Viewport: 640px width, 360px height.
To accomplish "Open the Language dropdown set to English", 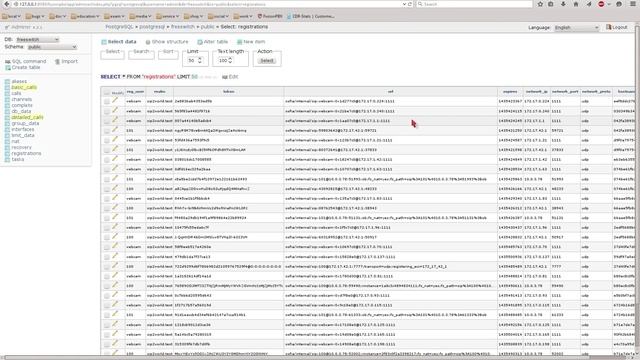I will (576, 28).
